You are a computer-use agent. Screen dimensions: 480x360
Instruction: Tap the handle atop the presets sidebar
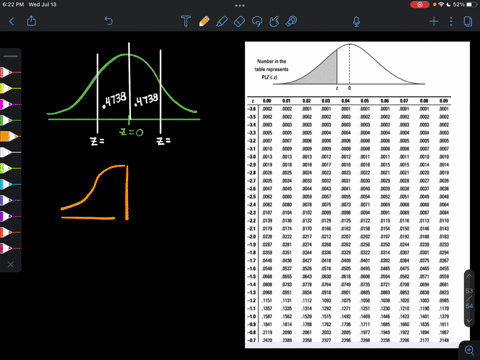tap(11, 56)
